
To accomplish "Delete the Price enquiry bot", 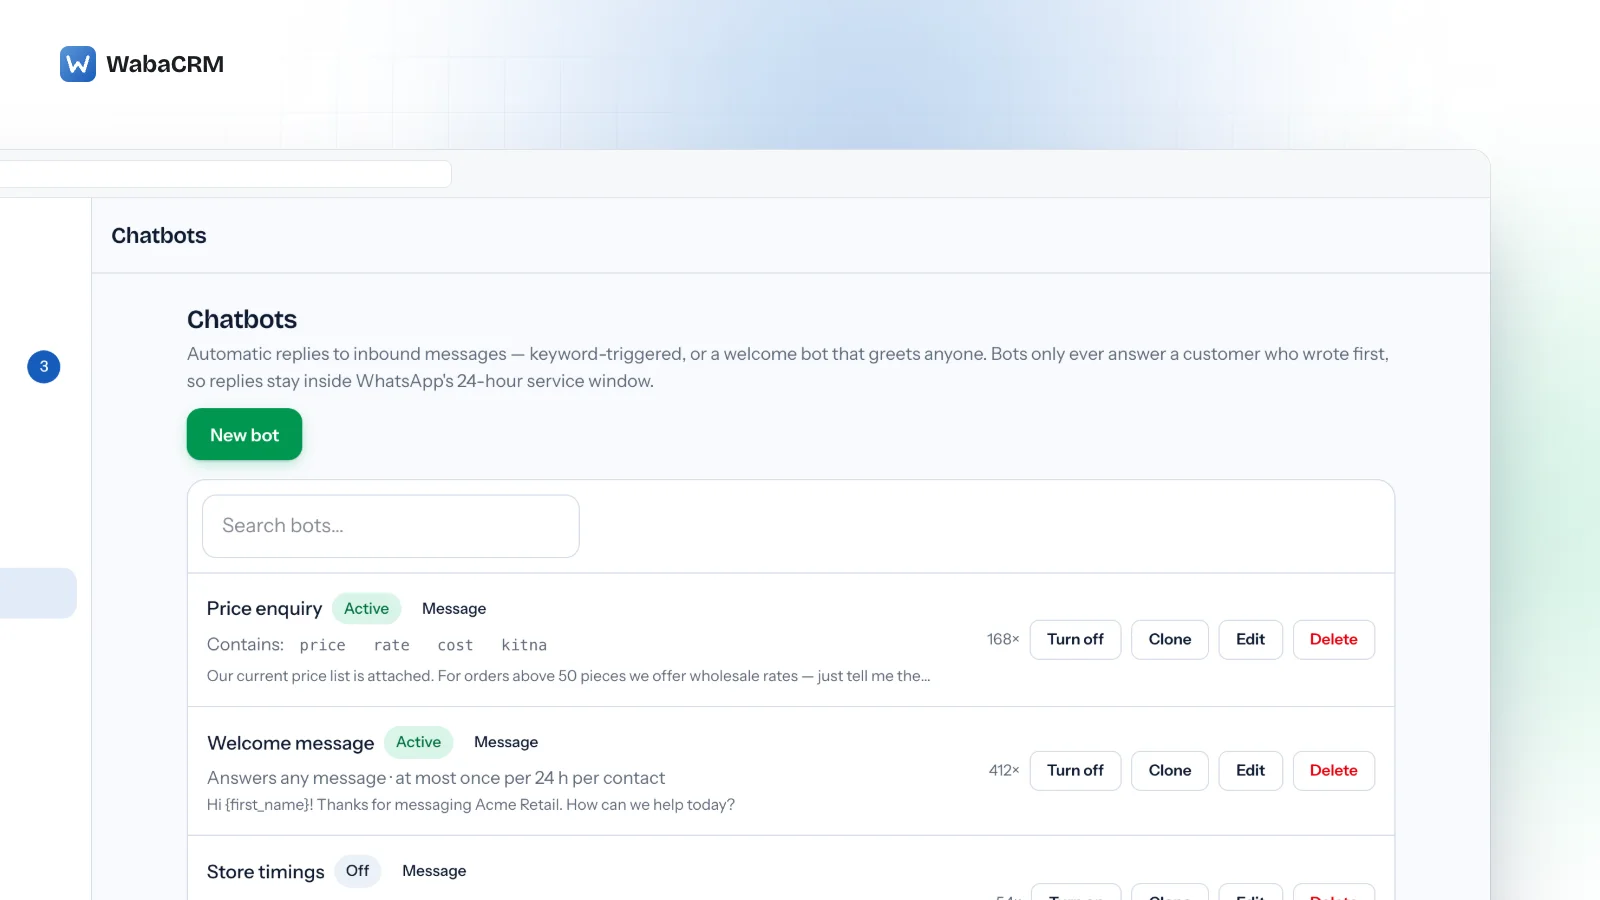I will (x=1334, y=640).
